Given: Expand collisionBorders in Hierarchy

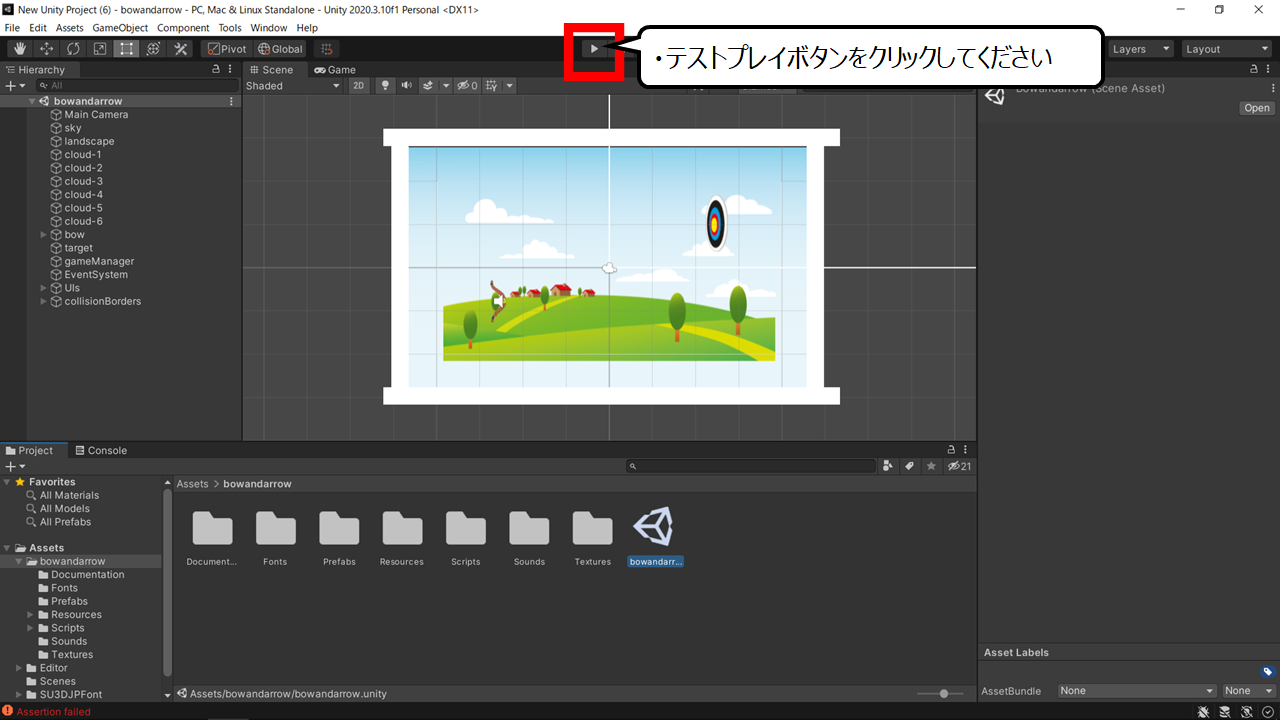Looking at the screenshot, I should click(x=43, y=301).
